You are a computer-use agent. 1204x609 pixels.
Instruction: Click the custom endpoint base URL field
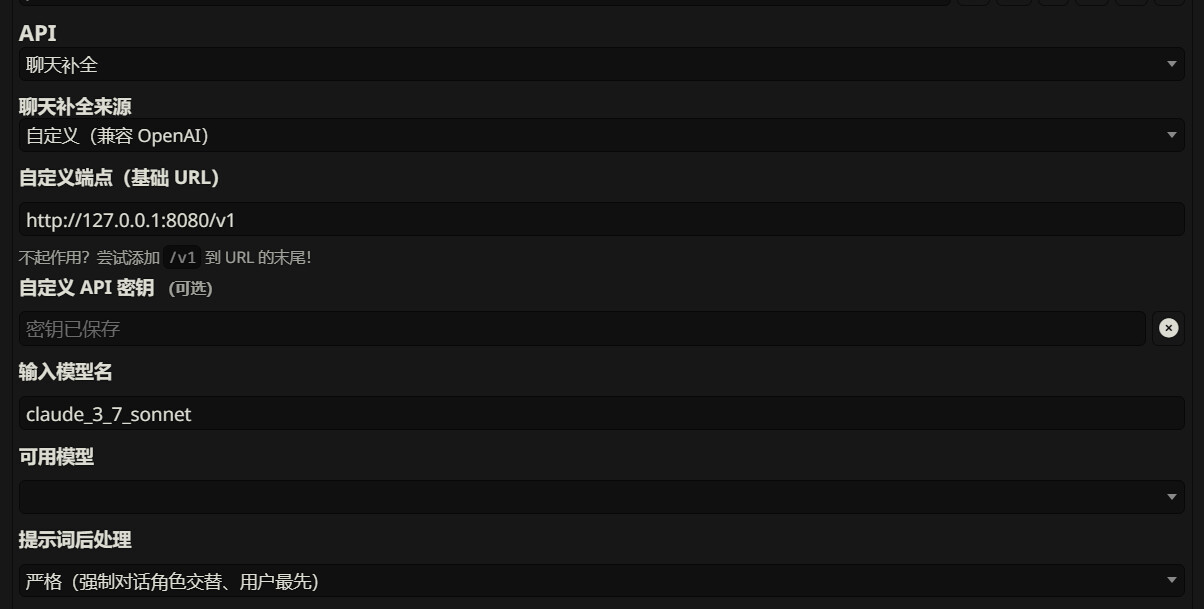600,220
